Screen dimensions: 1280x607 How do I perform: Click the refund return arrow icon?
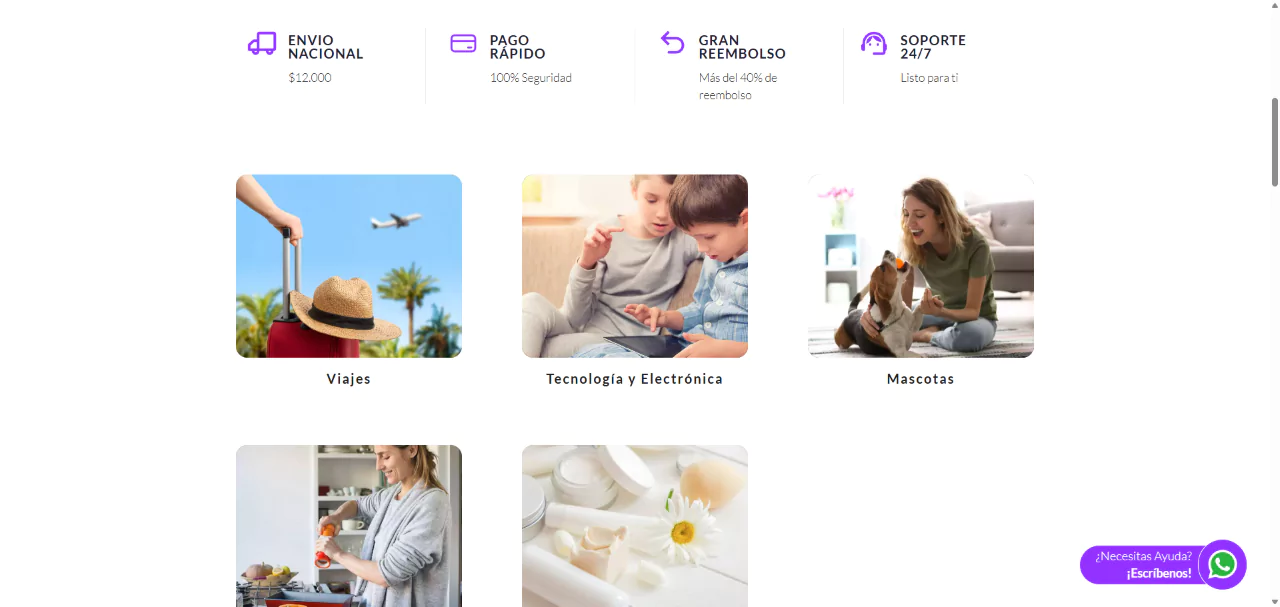[672, 42]
